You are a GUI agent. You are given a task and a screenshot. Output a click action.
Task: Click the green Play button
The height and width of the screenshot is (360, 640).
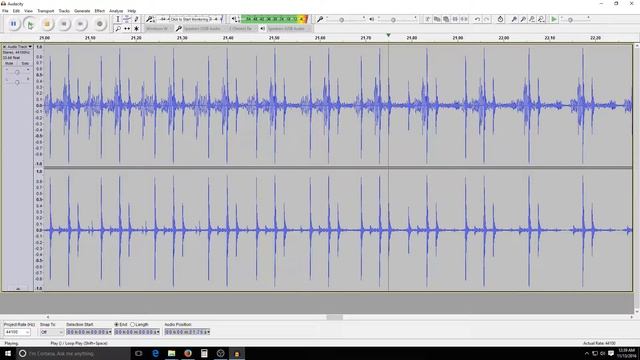tap(30, 24)
